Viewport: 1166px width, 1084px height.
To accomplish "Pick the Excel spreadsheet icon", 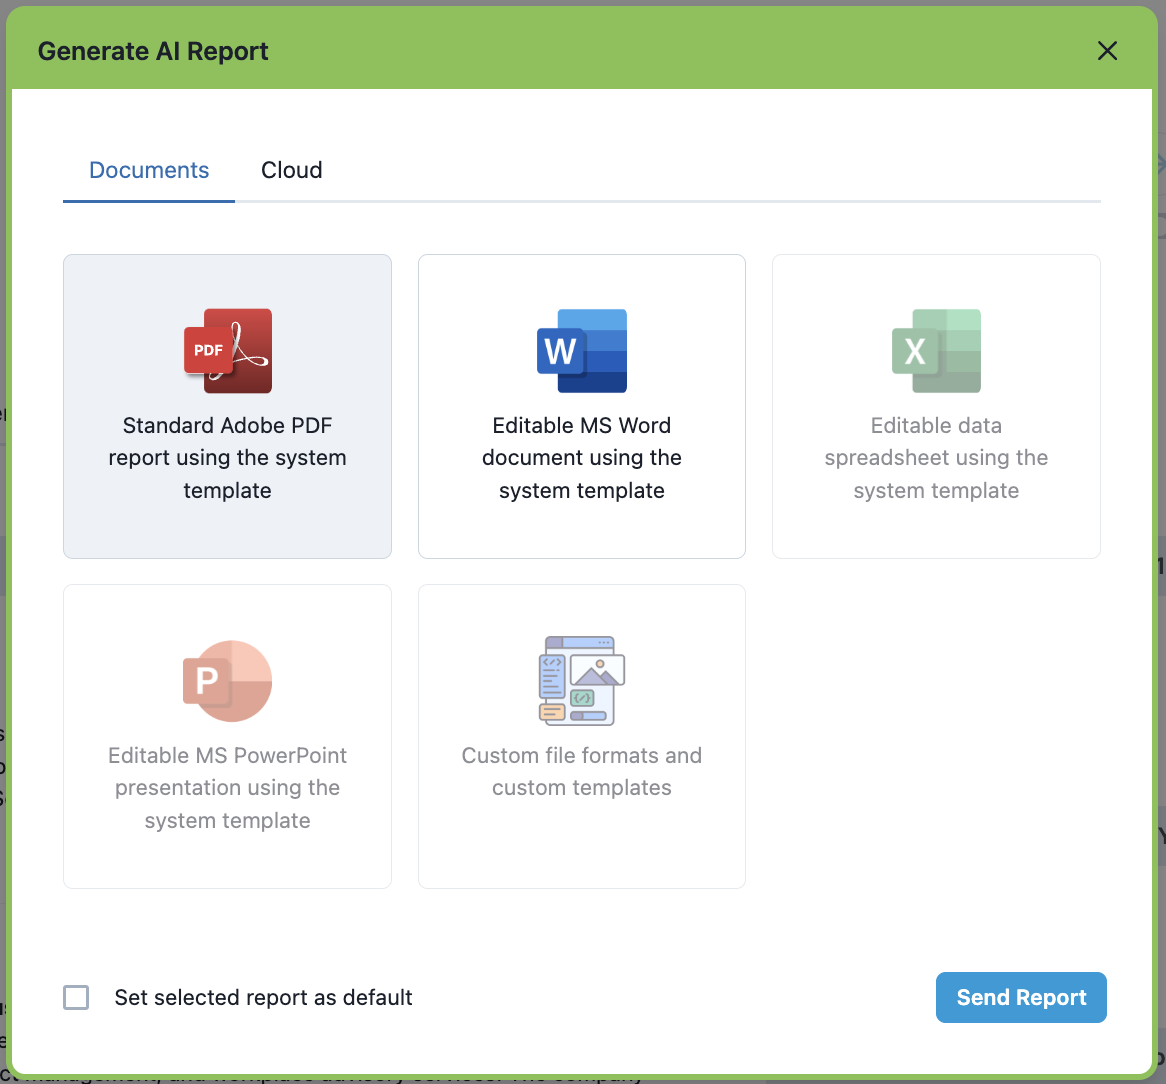I will (936, 351).
